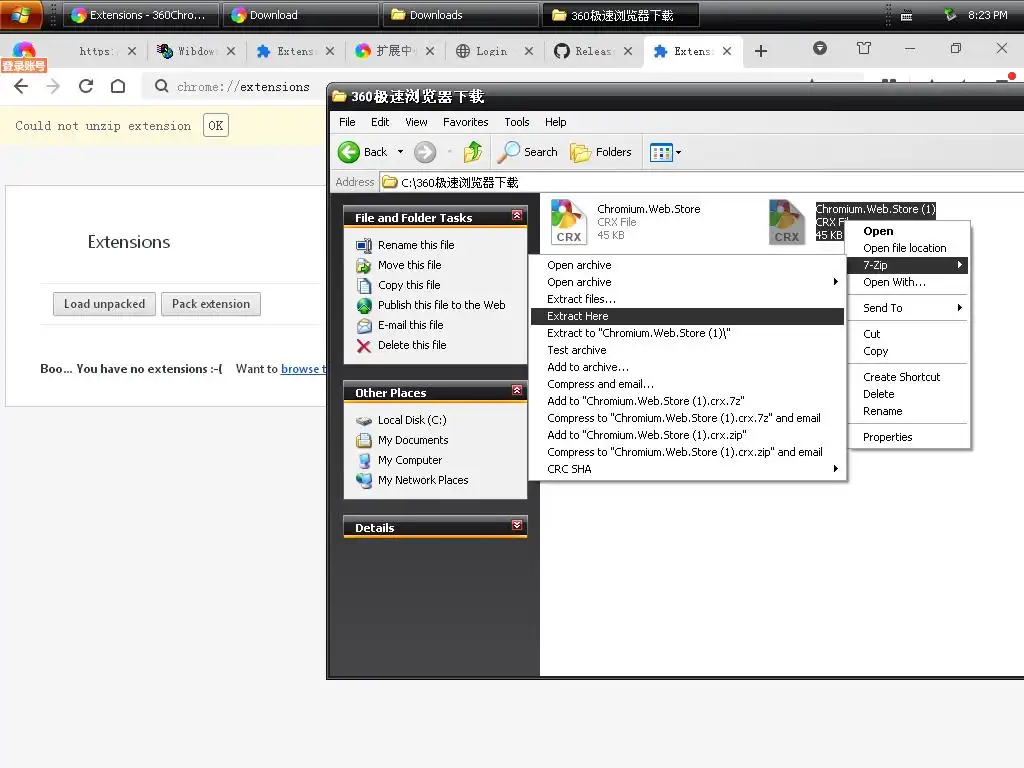The image size is (1024, 768).
Task: Select the Chromium.Web.Store CRX file icon
Action: [x=568, y=222]
